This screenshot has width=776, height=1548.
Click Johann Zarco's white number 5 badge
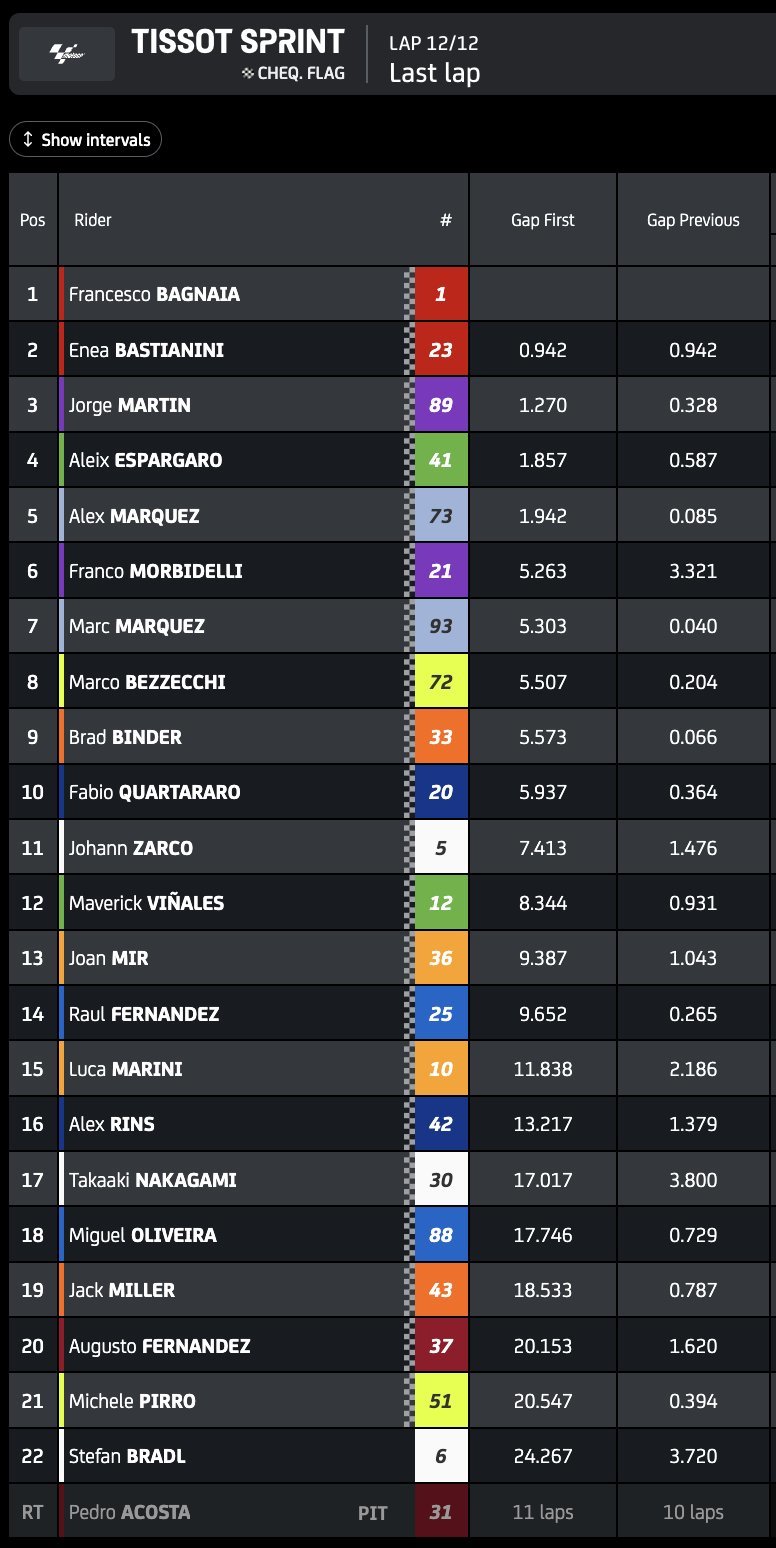[x=441, y=848]
